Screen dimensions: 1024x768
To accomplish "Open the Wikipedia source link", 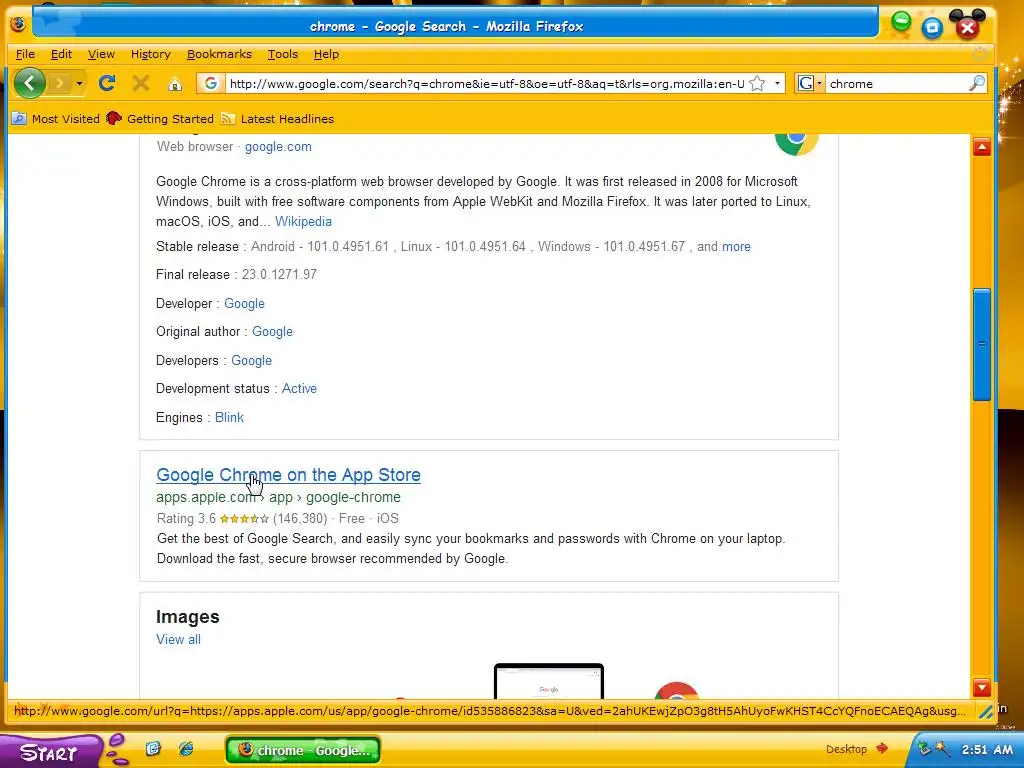I will tap(303, 221).
